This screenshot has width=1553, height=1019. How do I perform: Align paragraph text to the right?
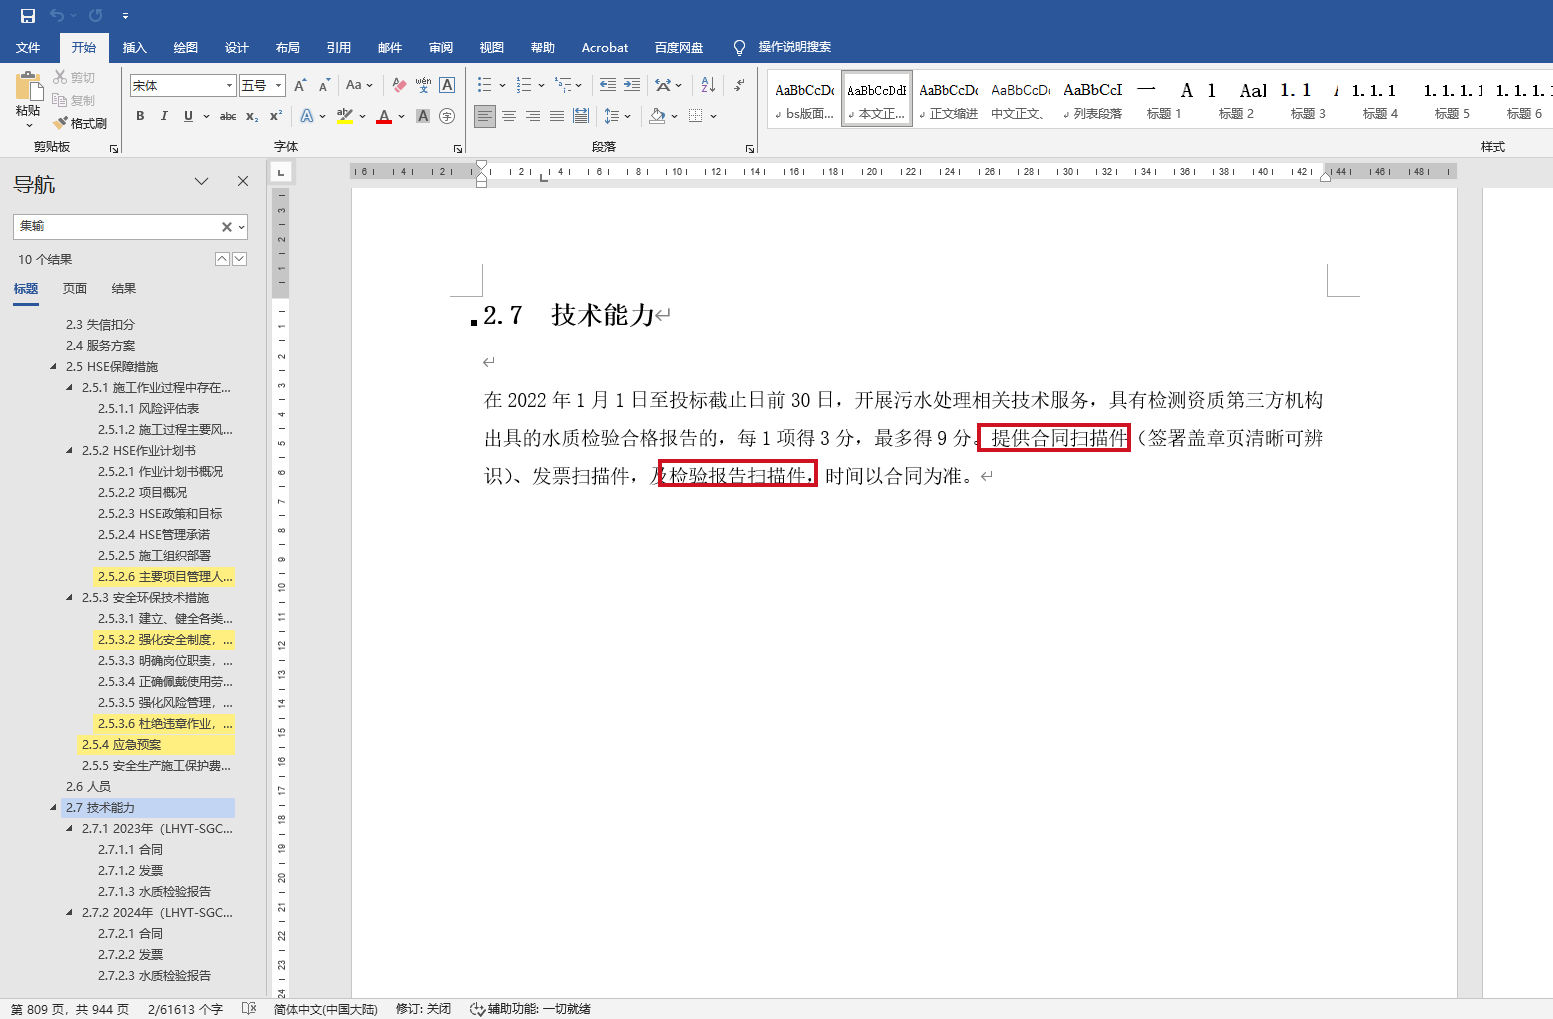pos(533,116)
